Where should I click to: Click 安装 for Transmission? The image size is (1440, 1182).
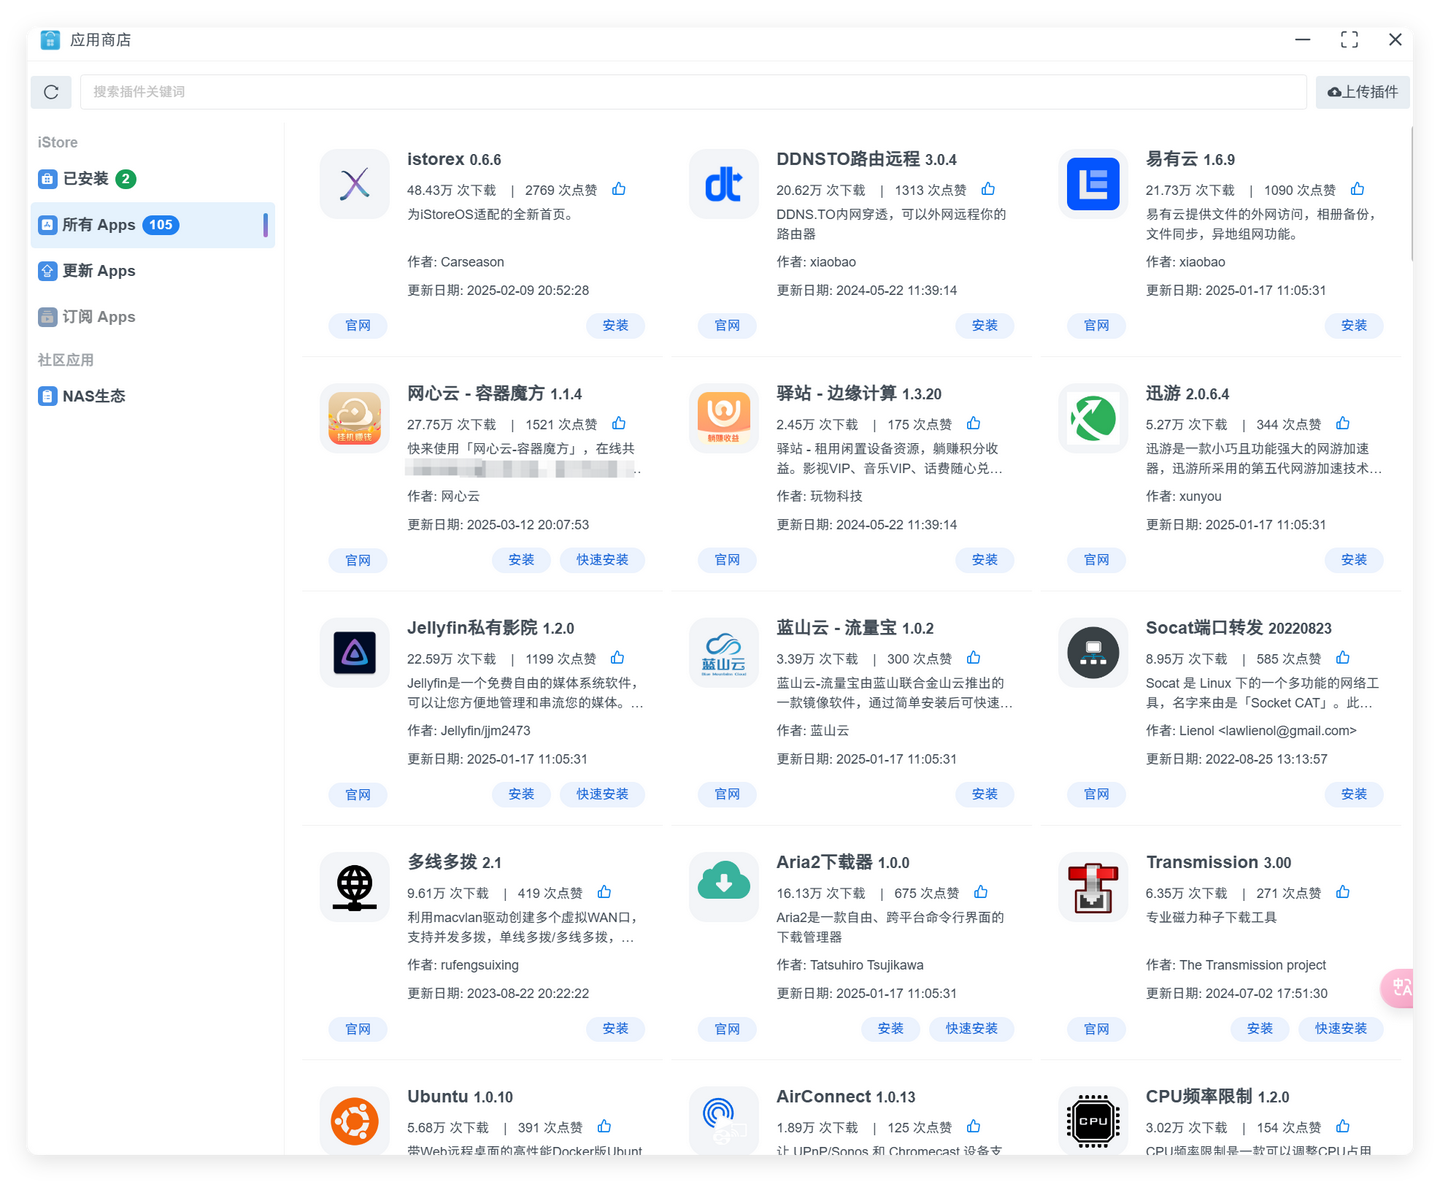click(x=1260, y=1029)
